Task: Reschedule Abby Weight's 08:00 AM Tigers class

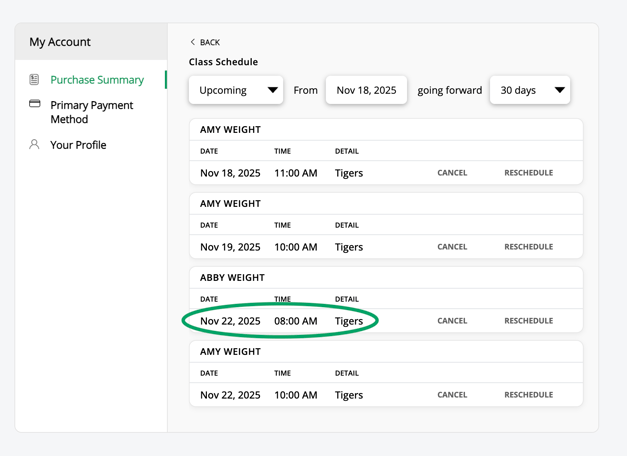Action: coord(528,321)
